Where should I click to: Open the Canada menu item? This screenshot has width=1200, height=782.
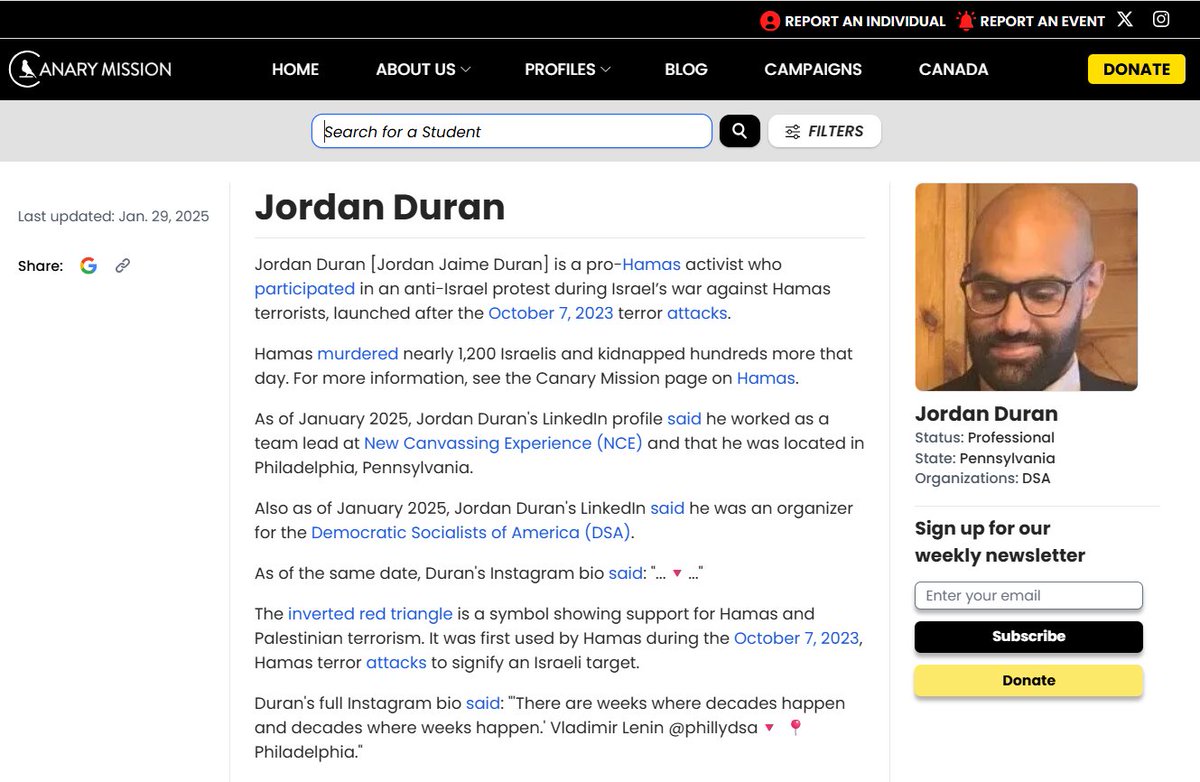click(953, 69)
